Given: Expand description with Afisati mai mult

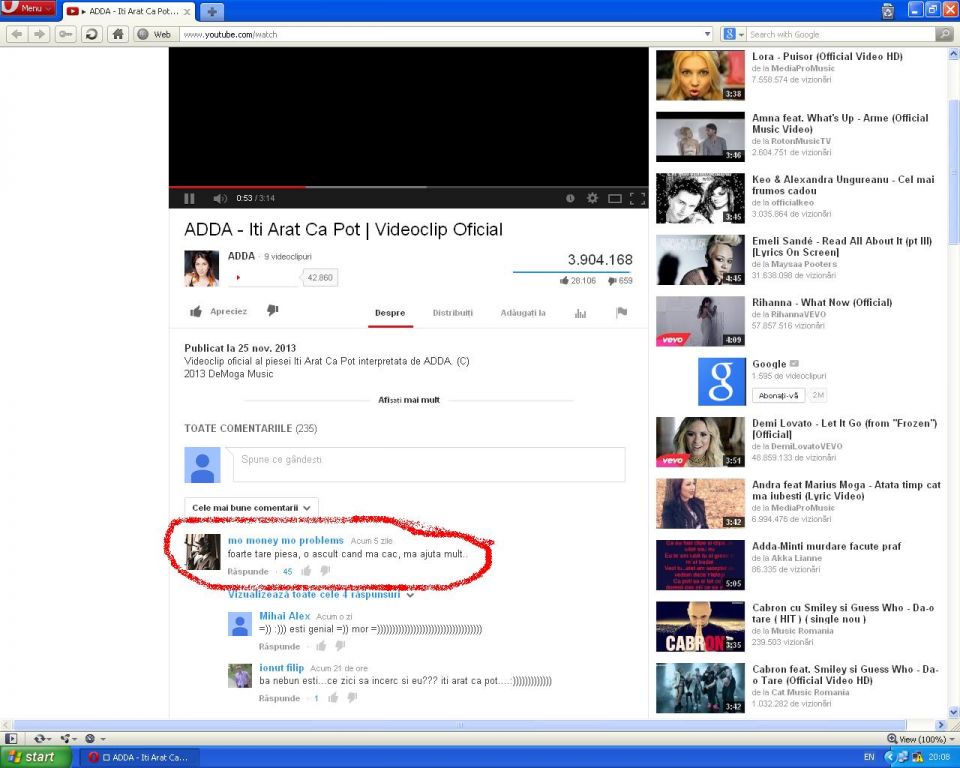Looking at the screenshot, I should pyautogui.click(x=409, y=400).
